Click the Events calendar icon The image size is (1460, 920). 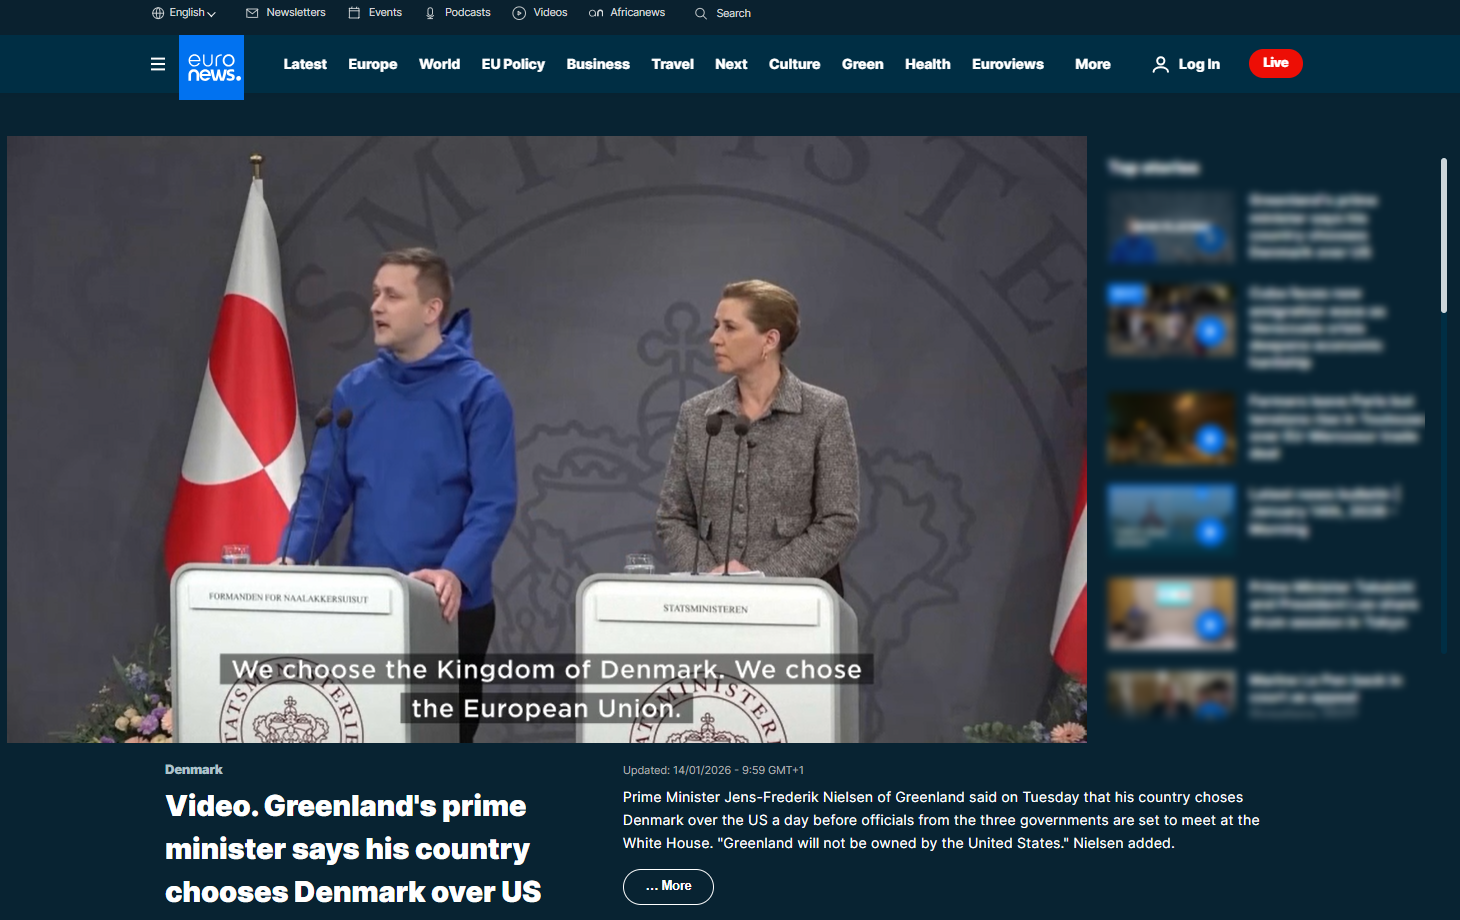click(x=354, y=13)
